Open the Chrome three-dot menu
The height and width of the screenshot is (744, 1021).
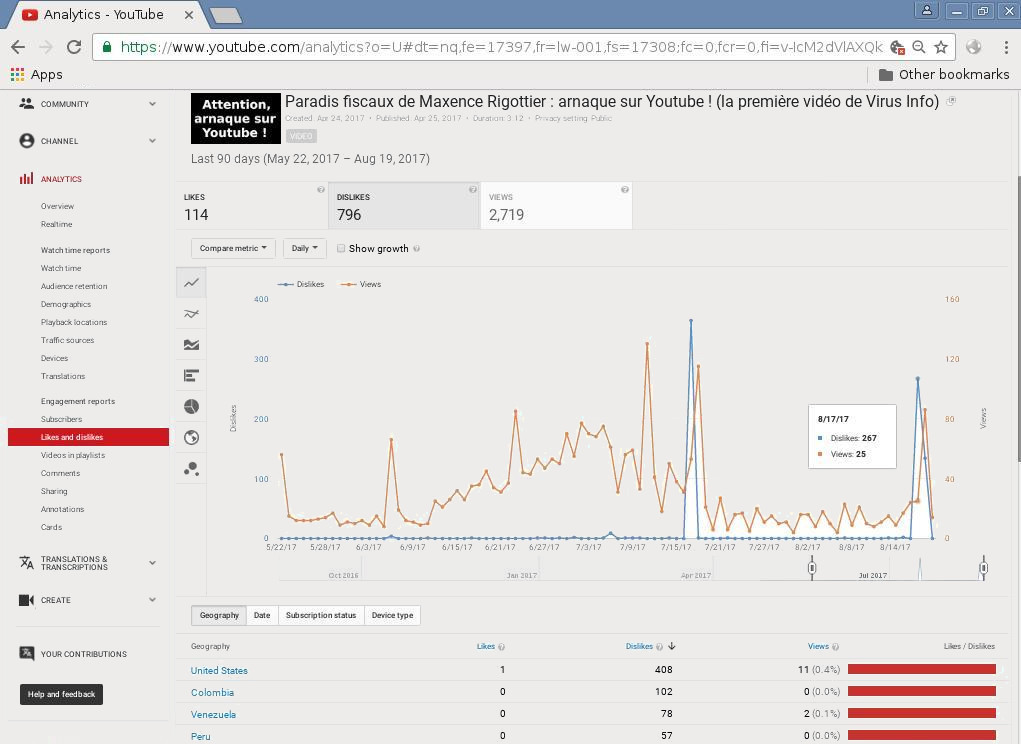click(x=1006, y=47)
